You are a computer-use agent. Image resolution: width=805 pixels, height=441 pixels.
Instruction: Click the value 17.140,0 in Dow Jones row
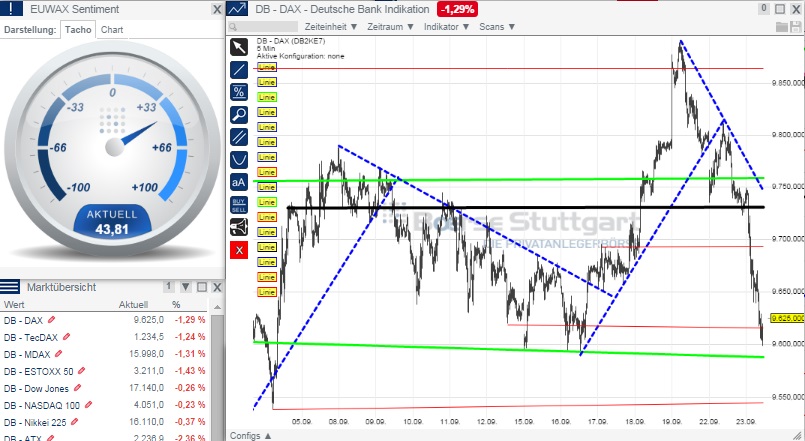pyautogui.click(x=146, y=388)
